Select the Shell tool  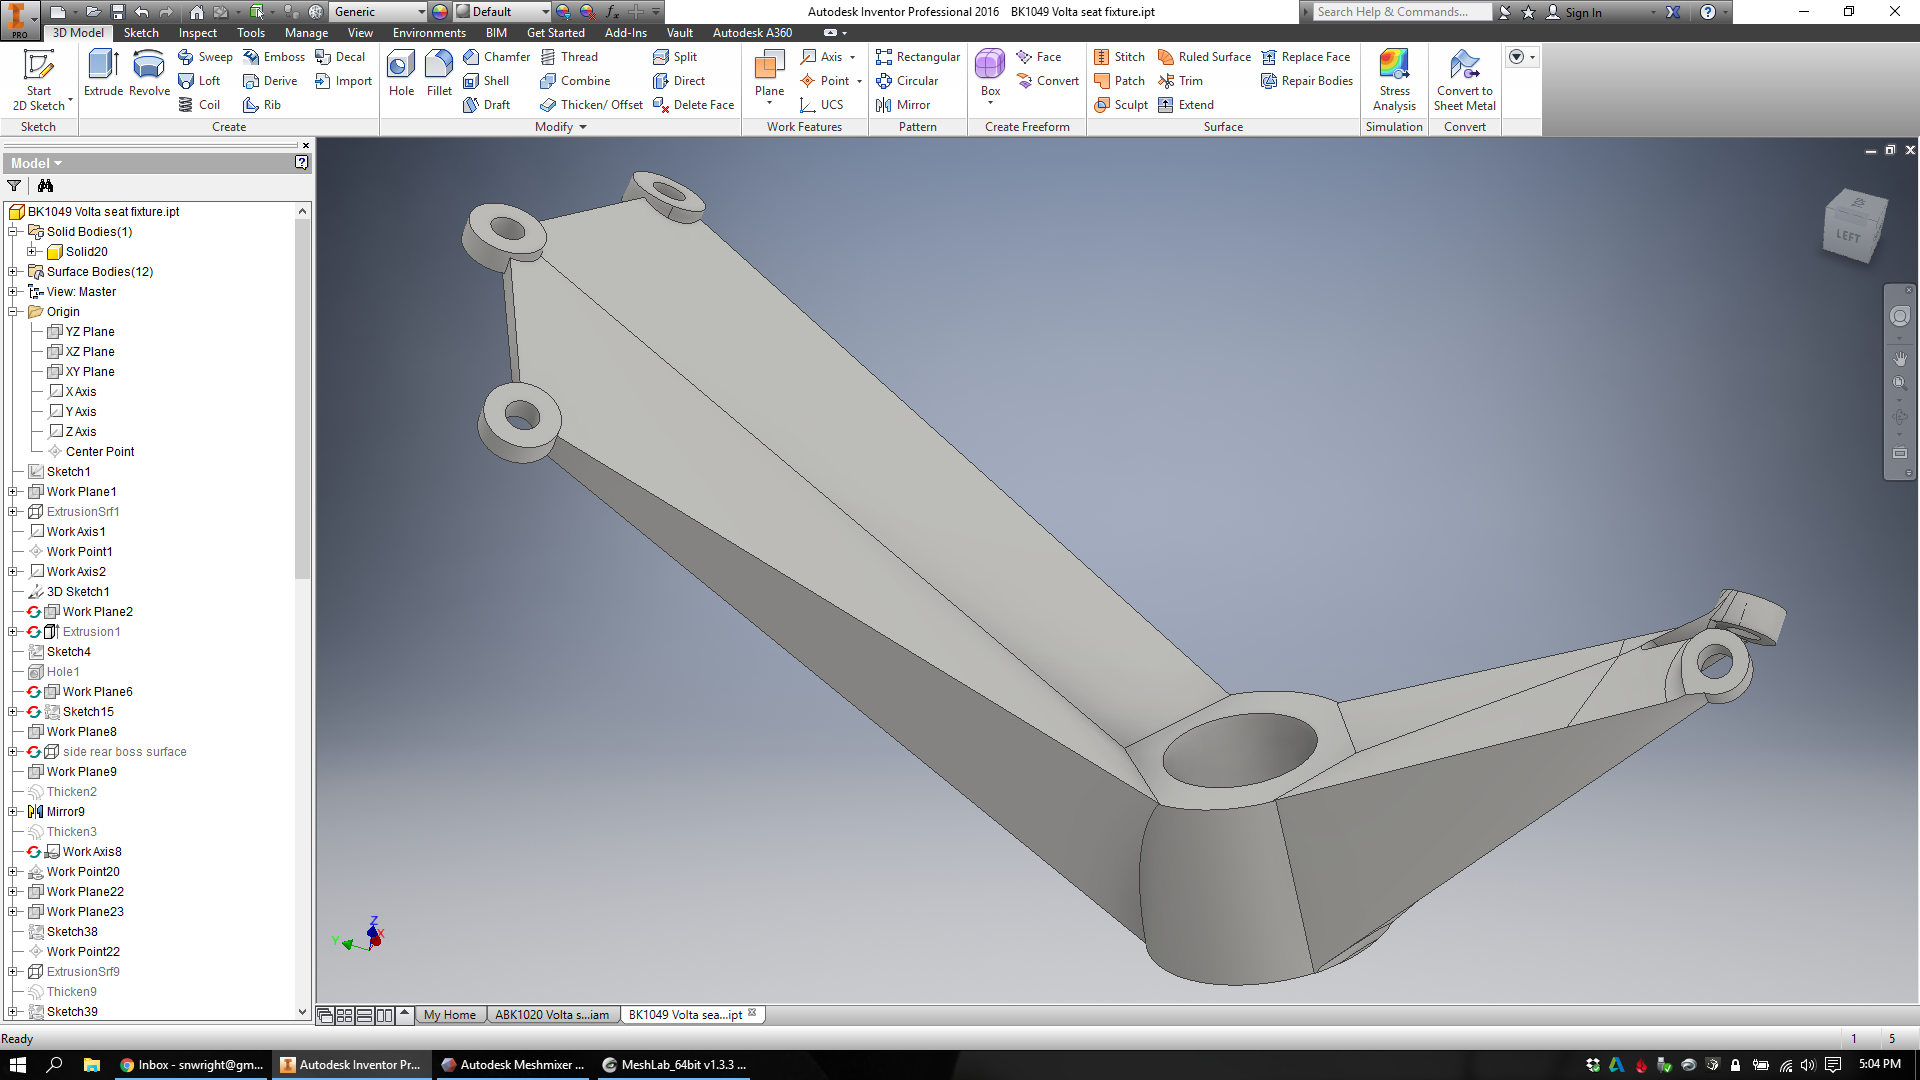[x=486, y=81]
